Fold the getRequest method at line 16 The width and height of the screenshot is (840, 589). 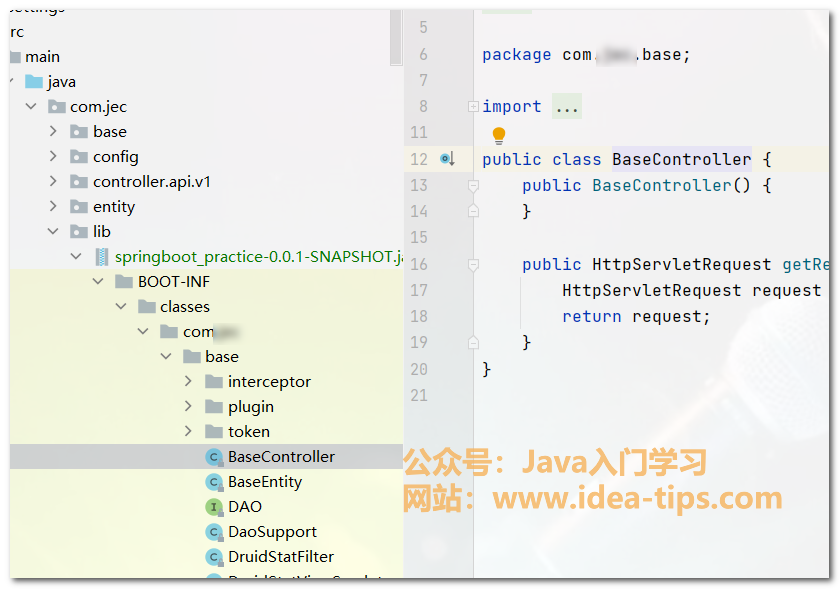(473, 264)
